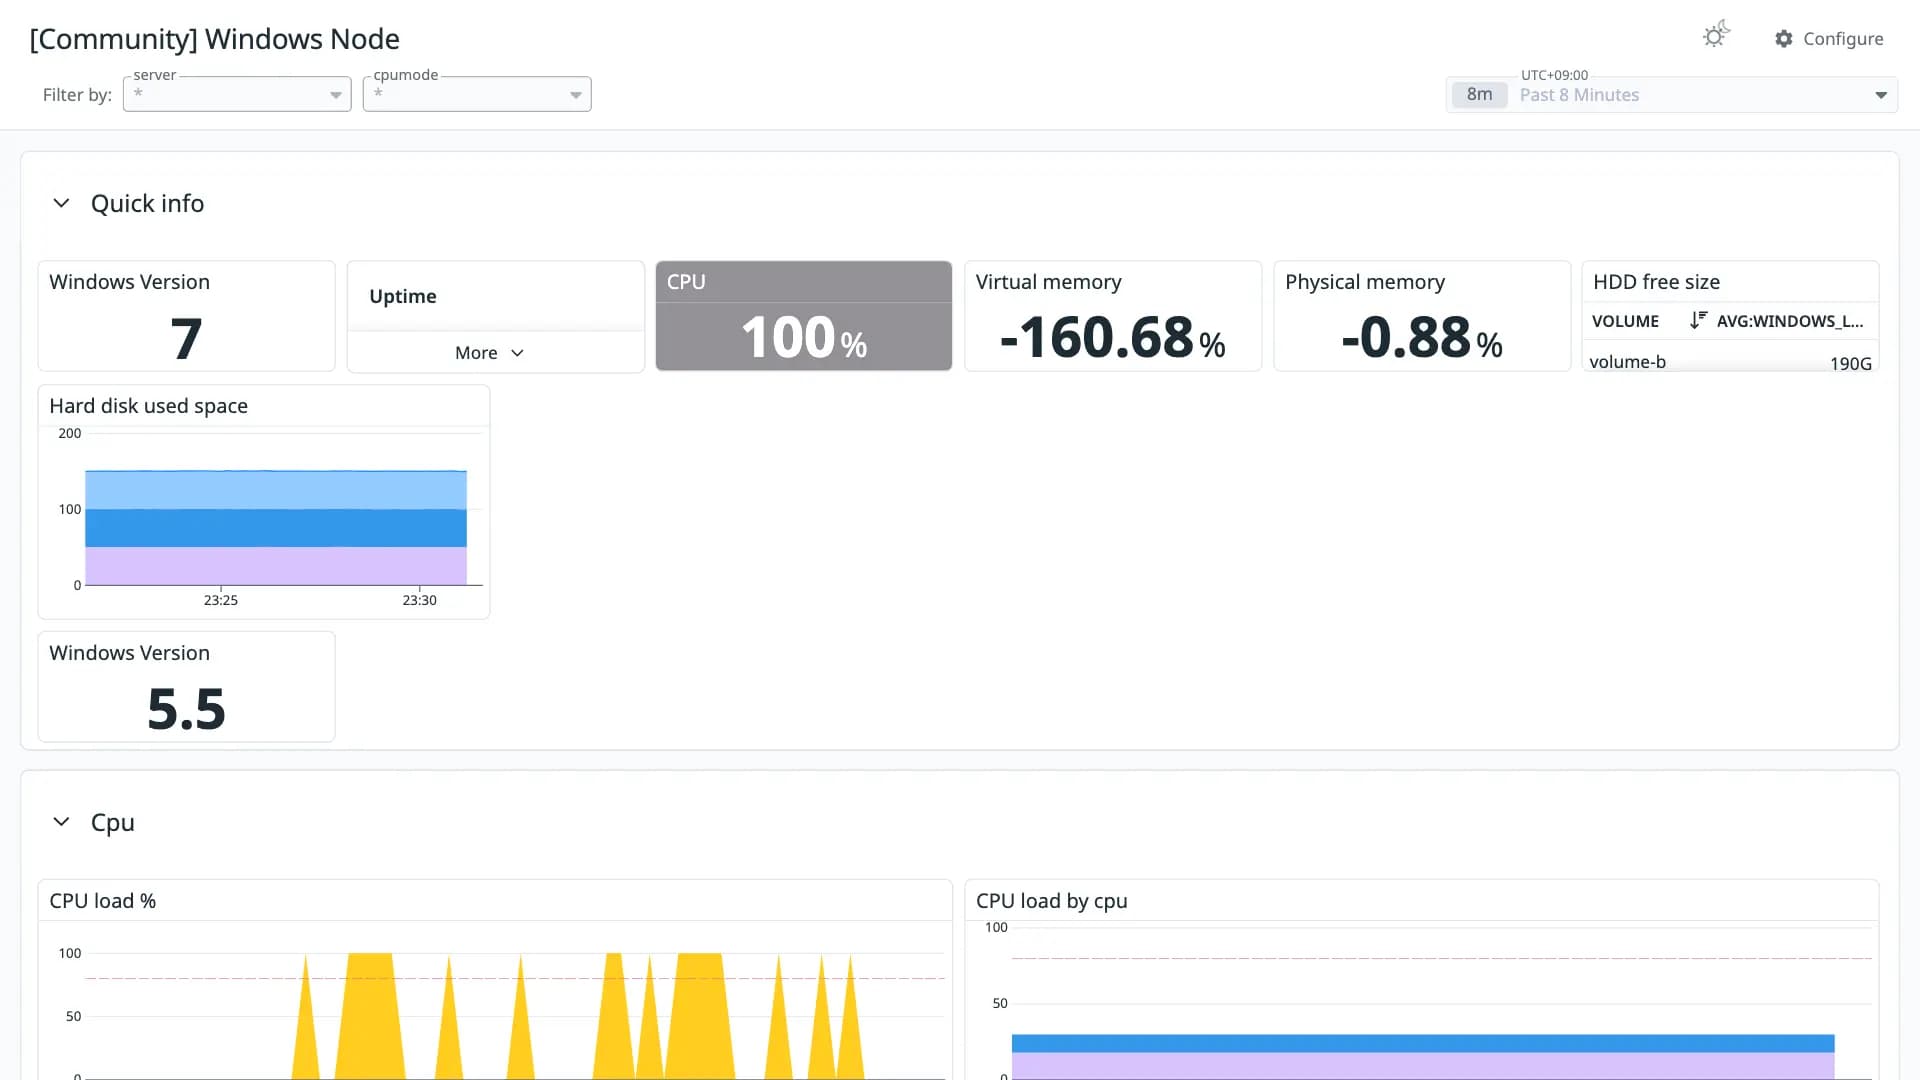Click the VOLUME column header

pyautogui.click(x=1625, y=321)
